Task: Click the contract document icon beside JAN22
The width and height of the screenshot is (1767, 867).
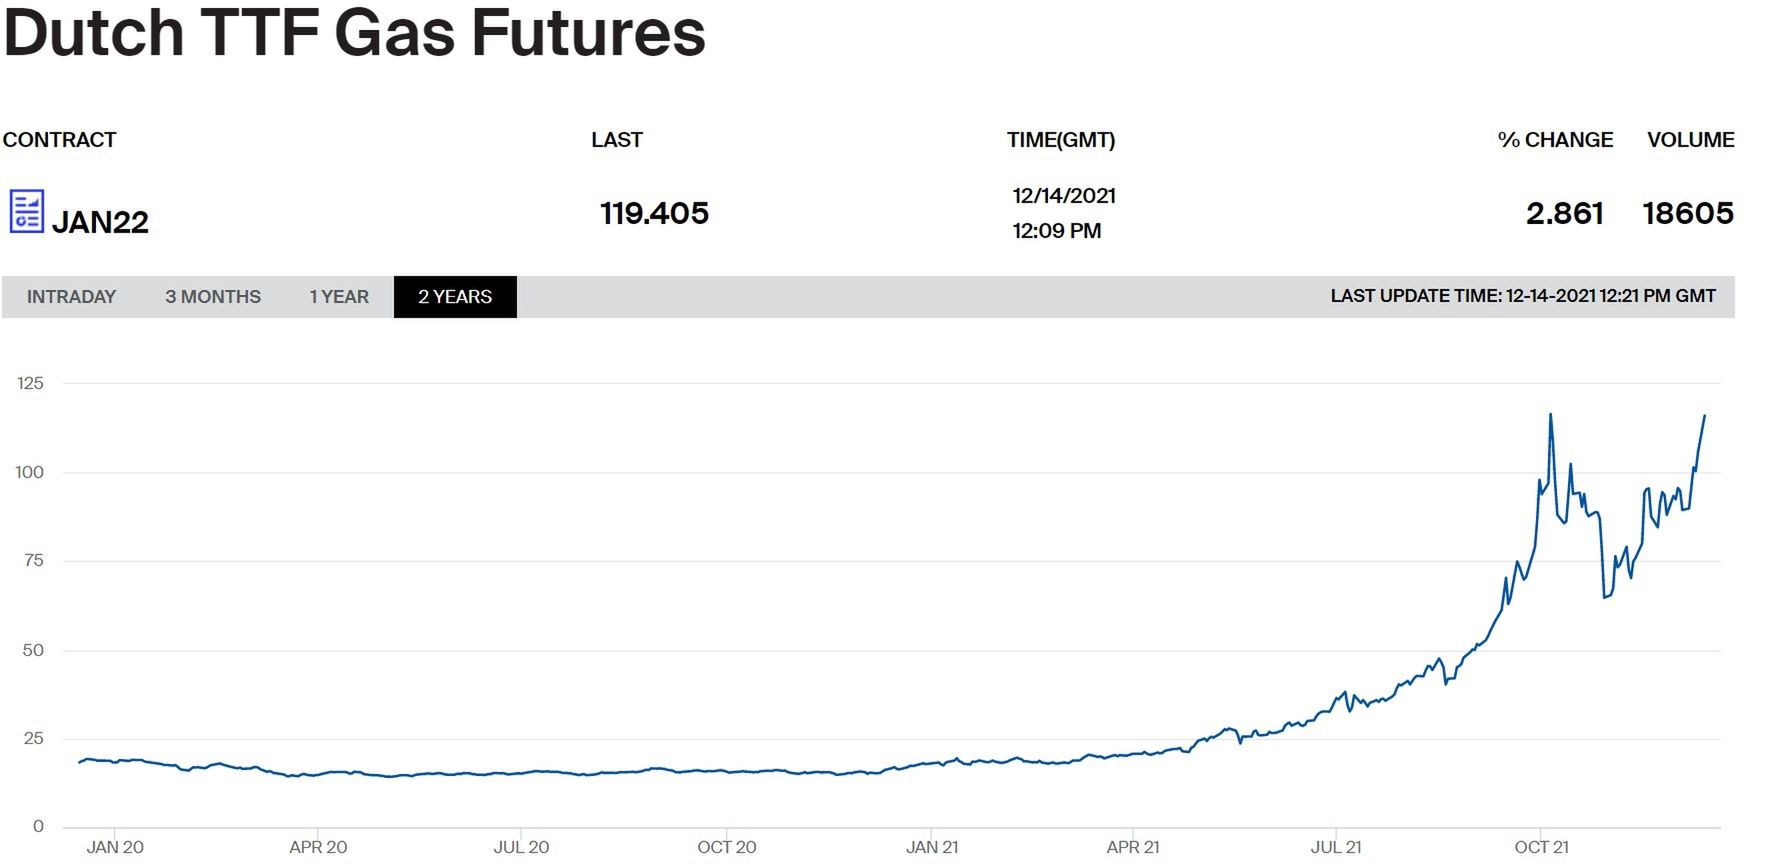Action: (x=27, y=211)
